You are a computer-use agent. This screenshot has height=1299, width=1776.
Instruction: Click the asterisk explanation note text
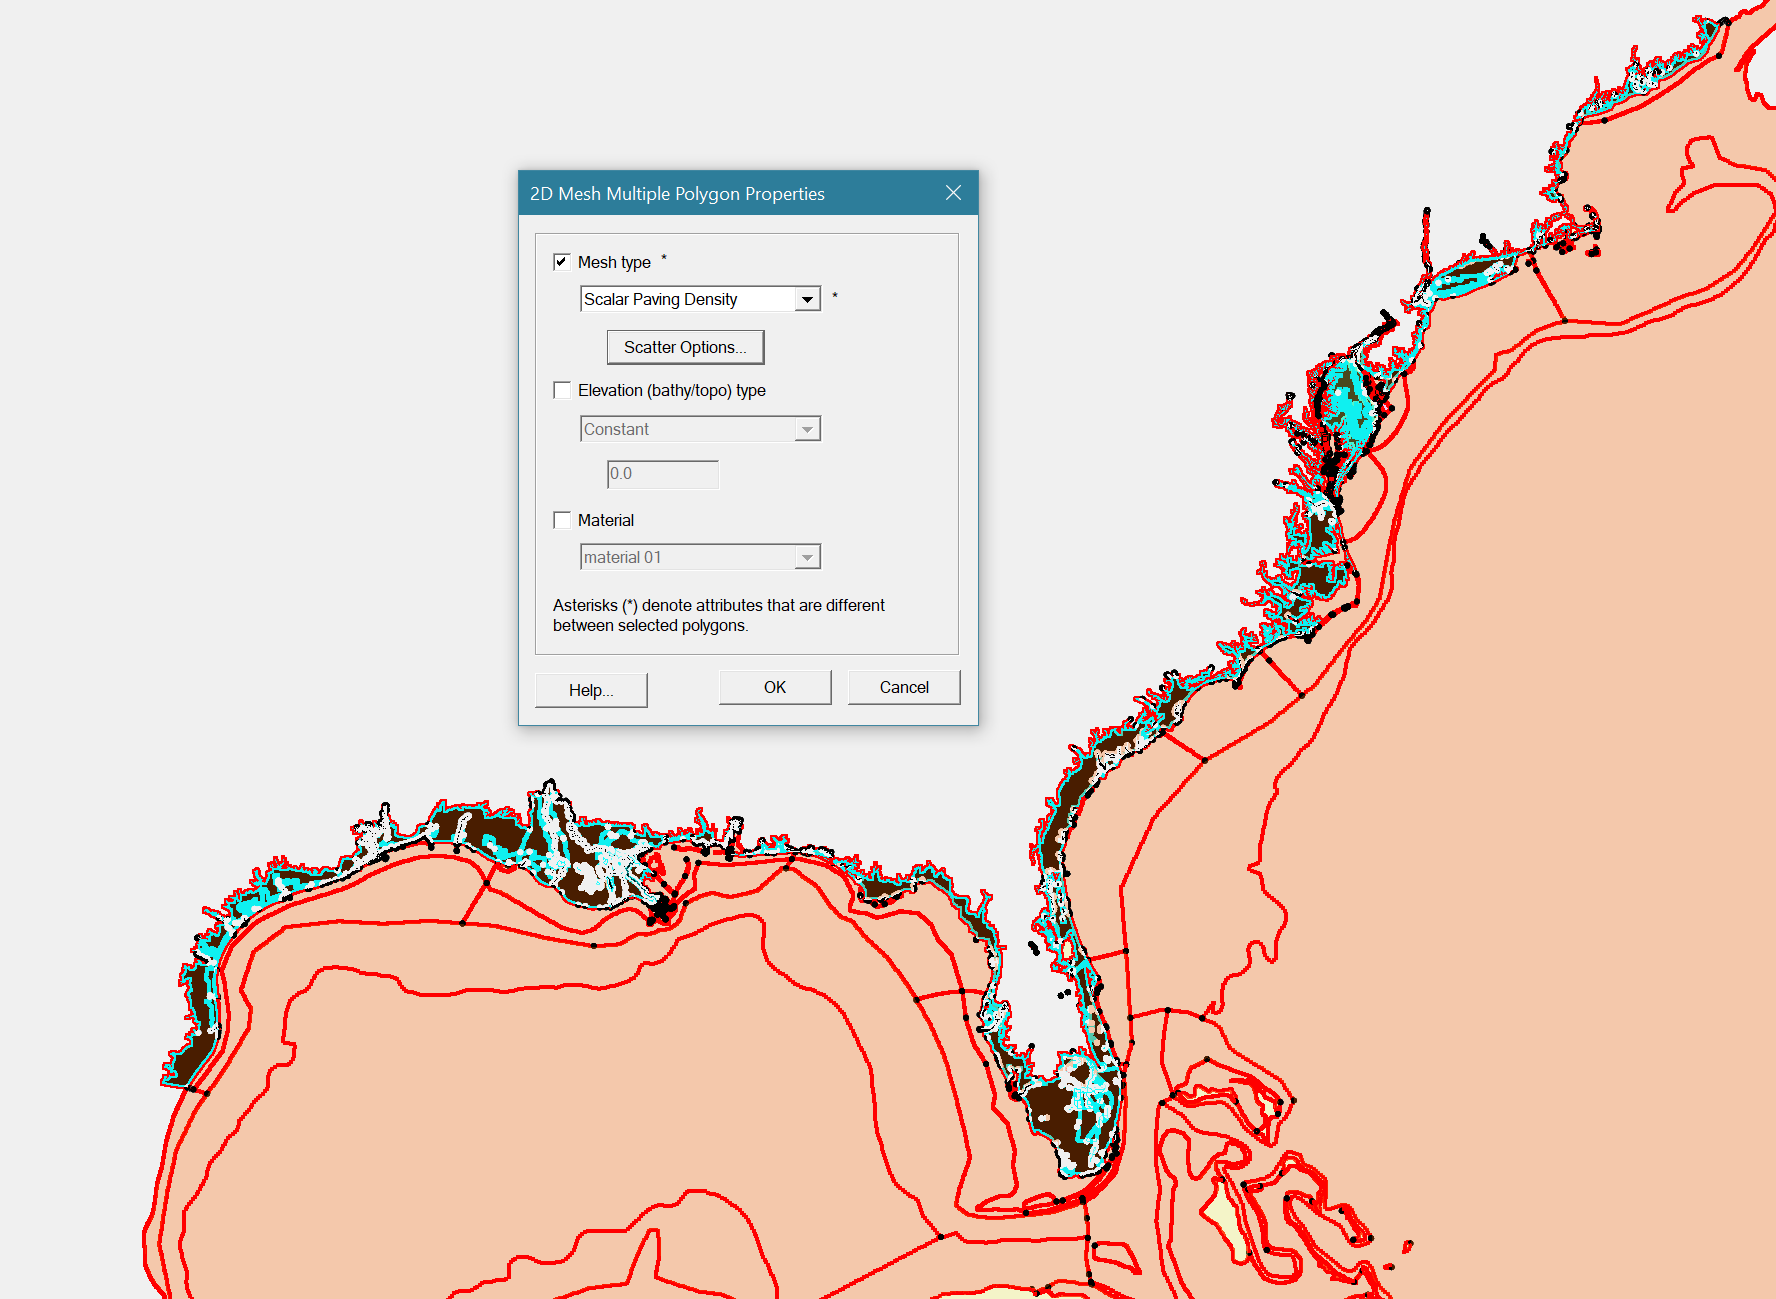coord(718,615)
